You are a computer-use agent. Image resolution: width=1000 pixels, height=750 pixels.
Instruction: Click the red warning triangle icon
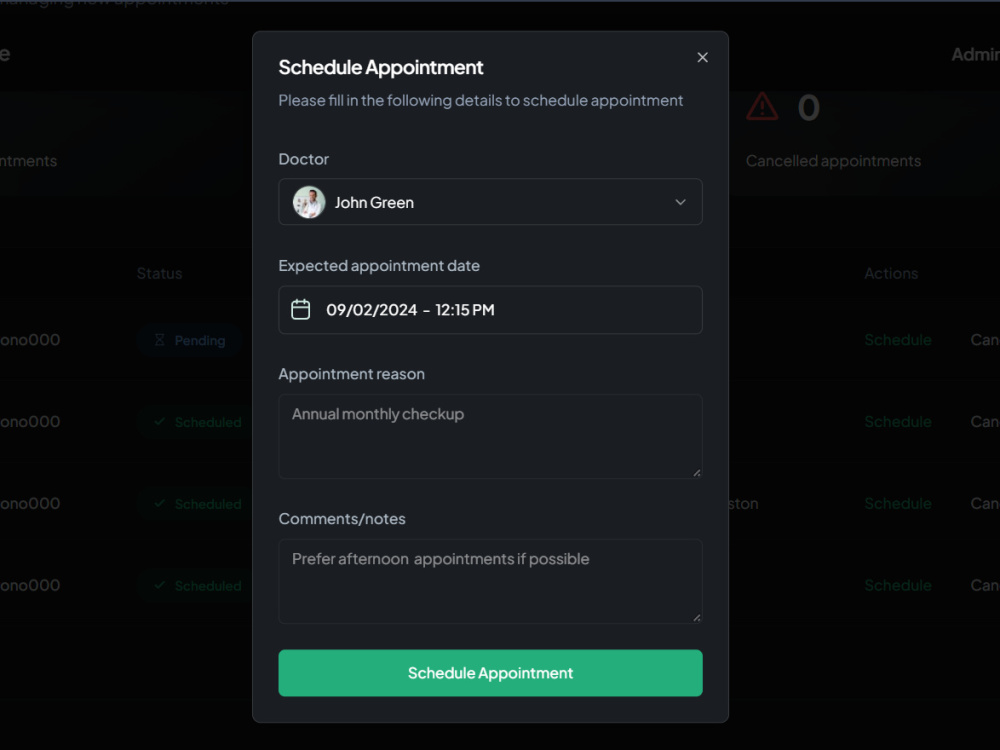point(761,107)
